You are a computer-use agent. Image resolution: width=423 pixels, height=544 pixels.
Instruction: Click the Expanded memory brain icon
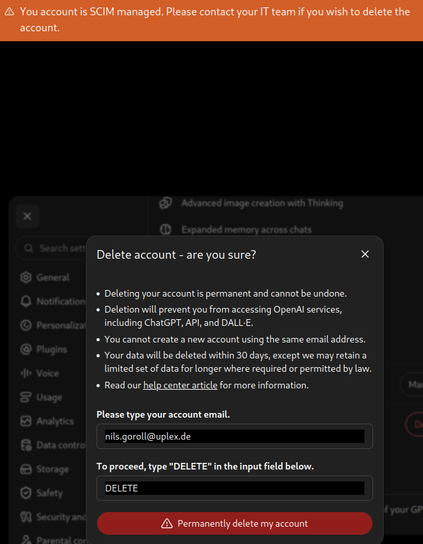click(166, 229)
